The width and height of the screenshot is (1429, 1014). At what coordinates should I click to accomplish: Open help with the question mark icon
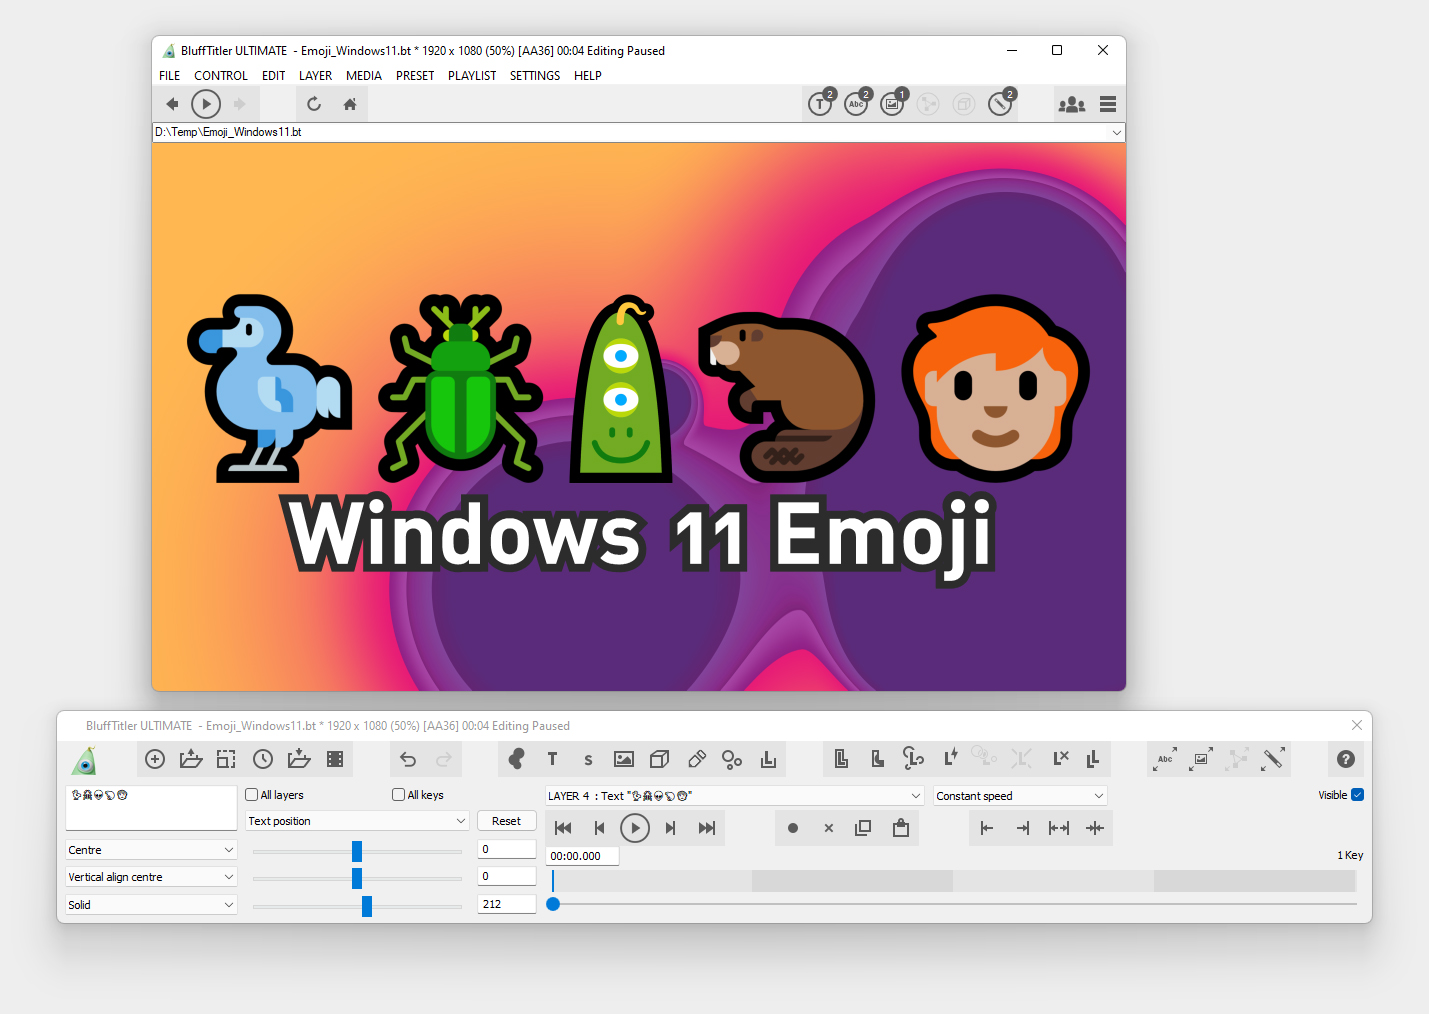point(1346,759)
